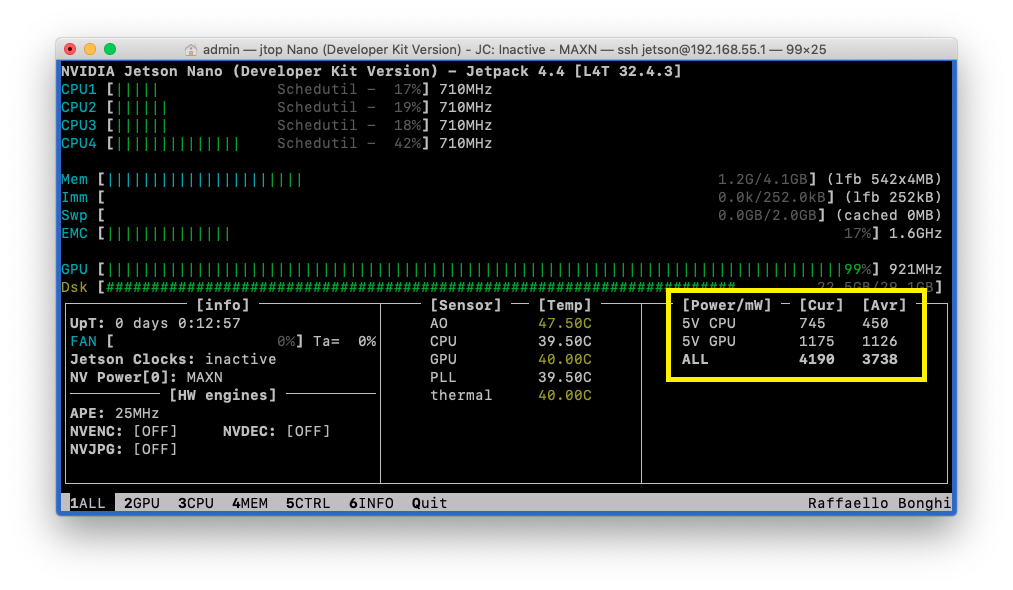
Task: Open the 6INFO tab
Action: point(371,503)
